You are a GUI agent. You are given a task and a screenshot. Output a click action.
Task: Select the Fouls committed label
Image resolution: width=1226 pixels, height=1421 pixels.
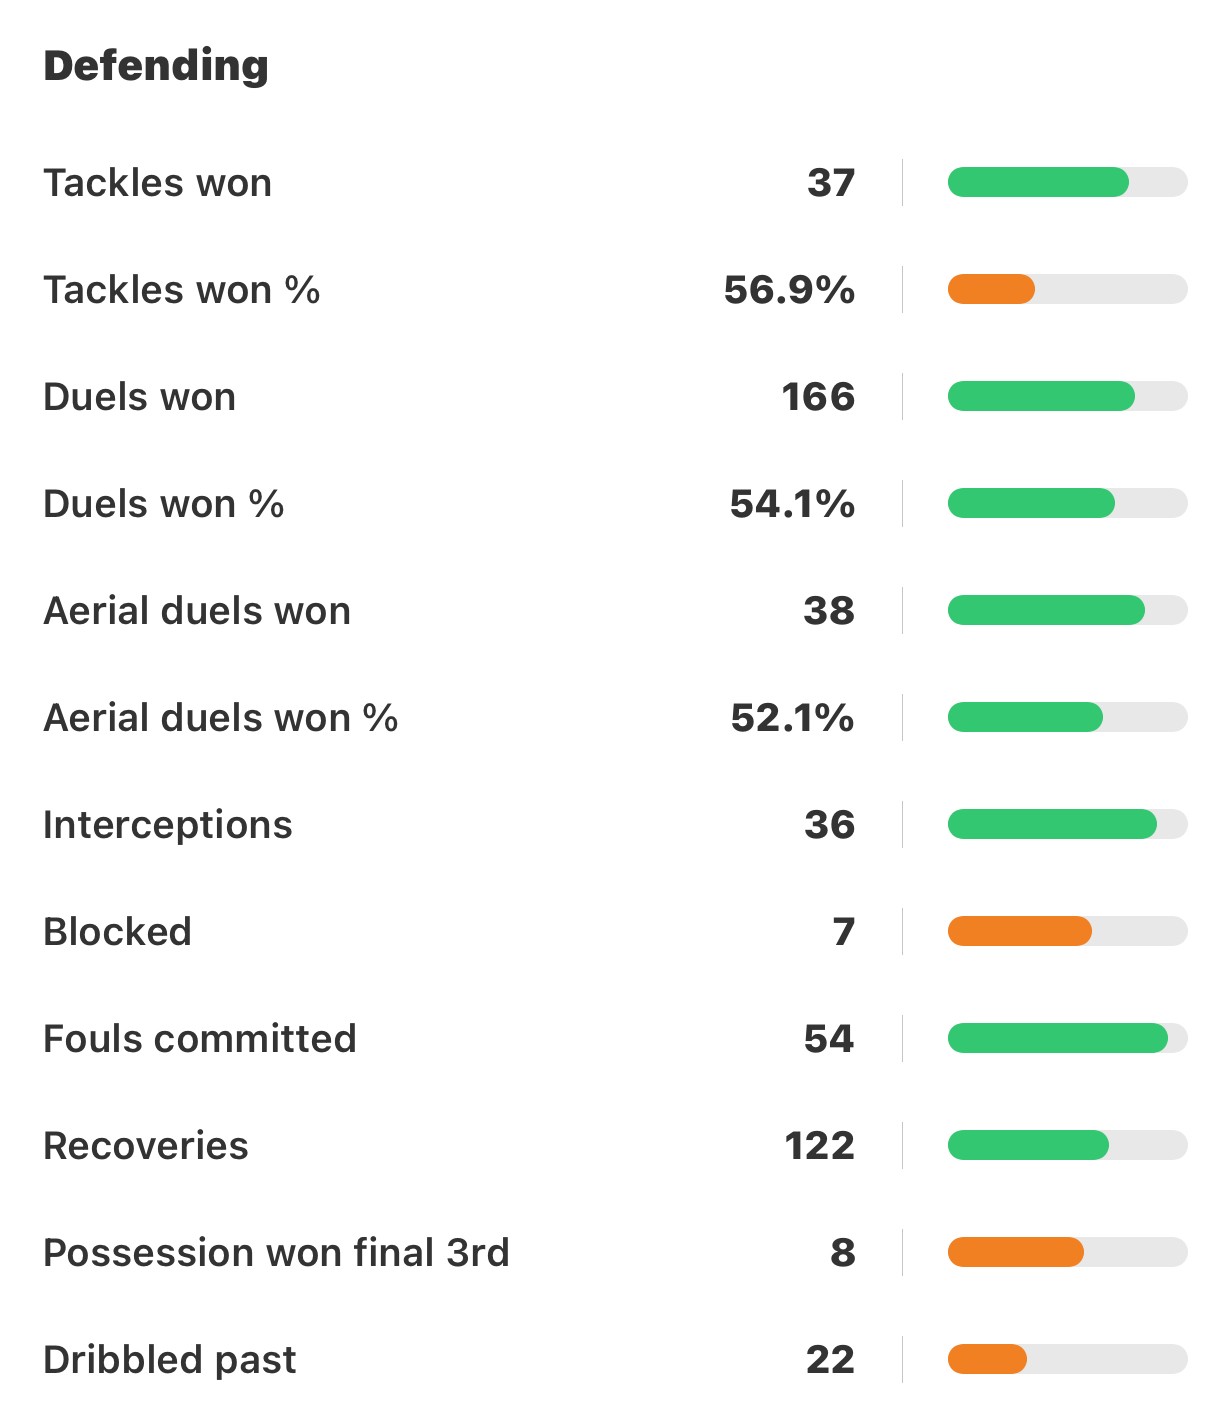tap(199, 1039)
